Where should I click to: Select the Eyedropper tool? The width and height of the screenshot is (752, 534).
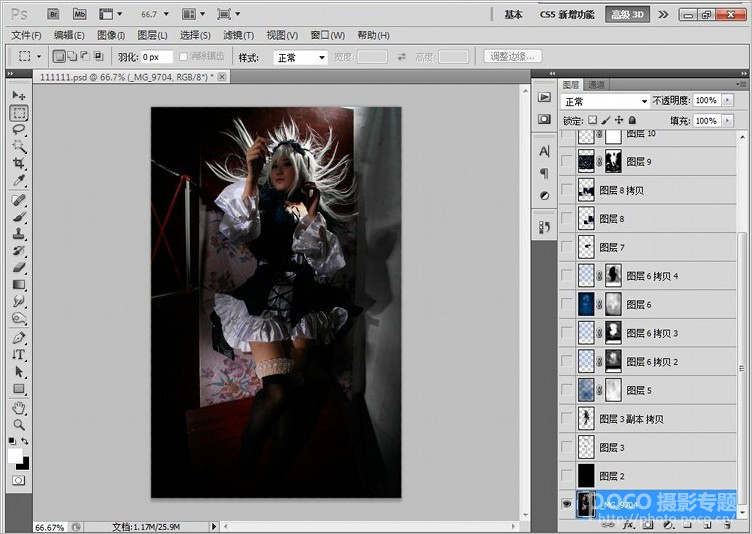point(19,180)
